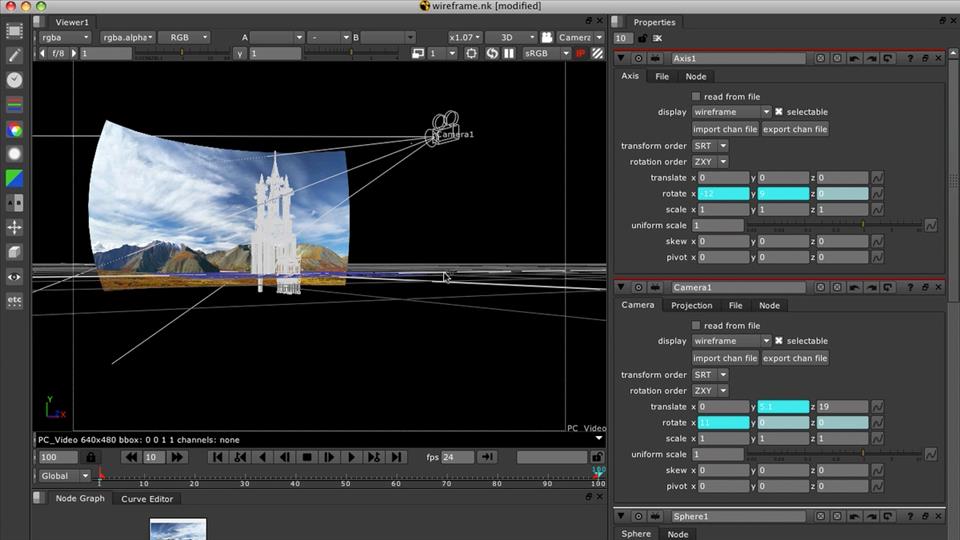Open the Merge nodes A/B icon
Viewport: 960px width, 540px height.
coord(14,203)
